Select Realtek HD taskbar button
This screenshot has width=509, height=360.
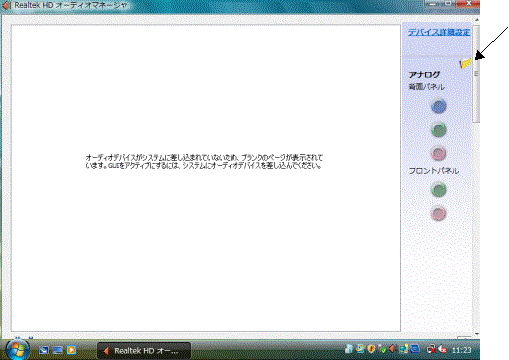tap(144, 351)
